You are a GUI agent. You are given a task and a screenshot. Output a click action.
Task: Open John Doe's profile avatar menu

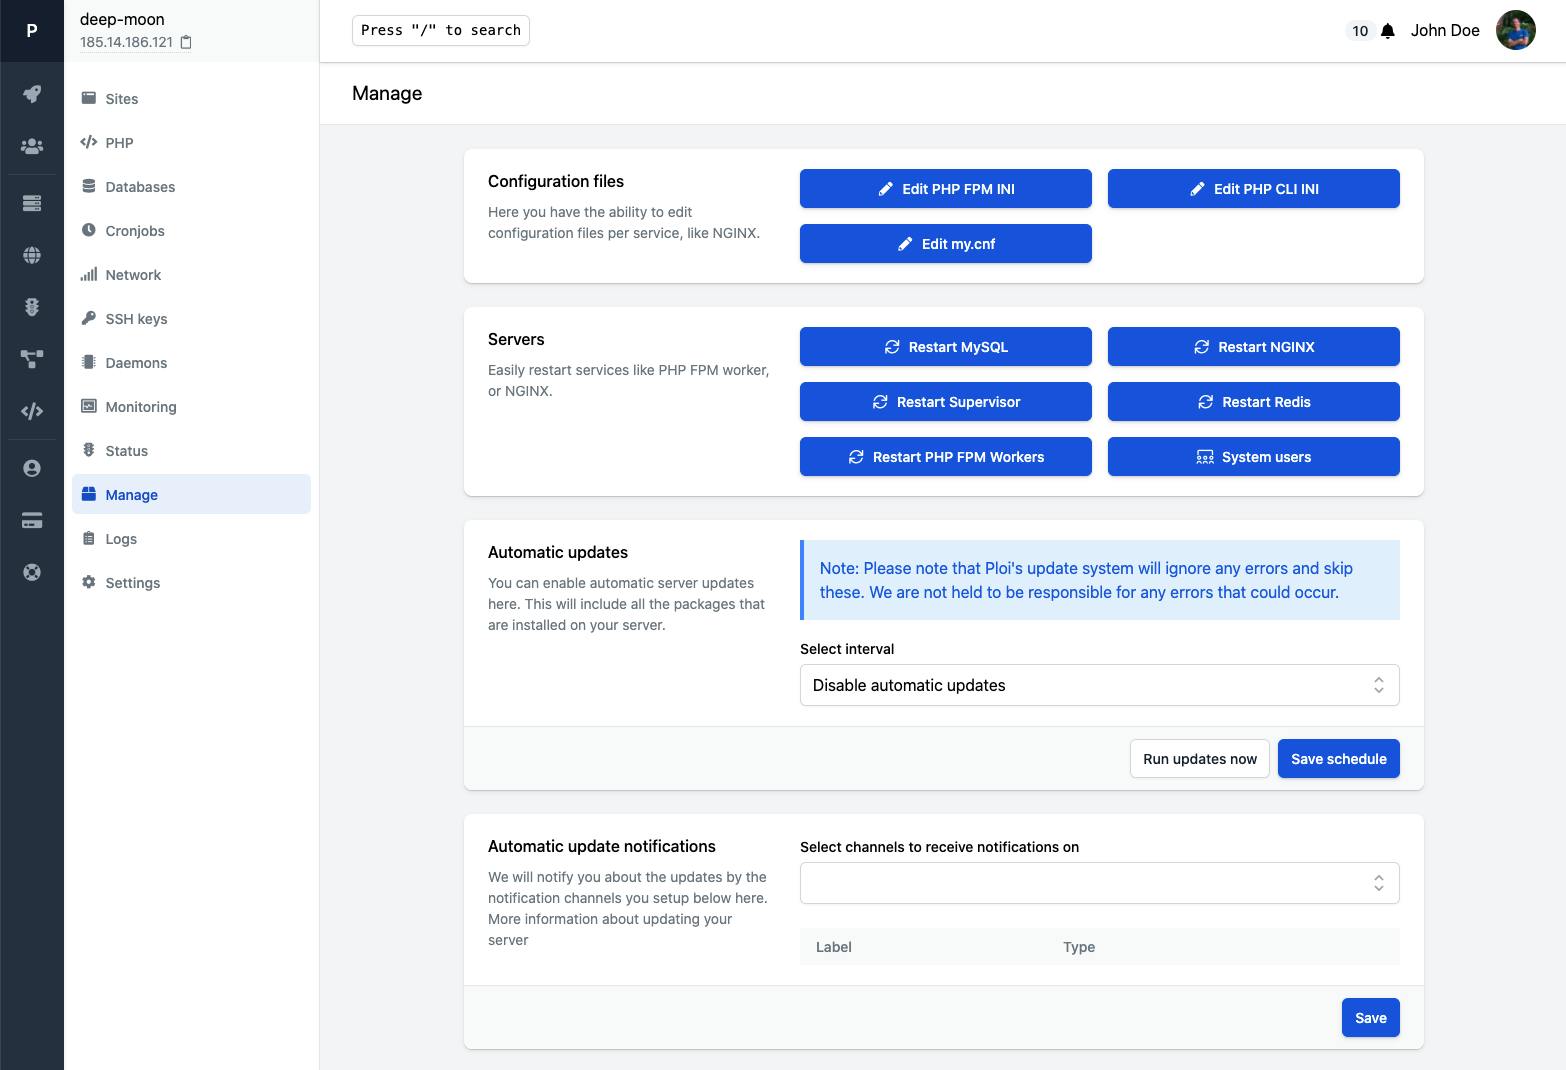click(1516, 30)
